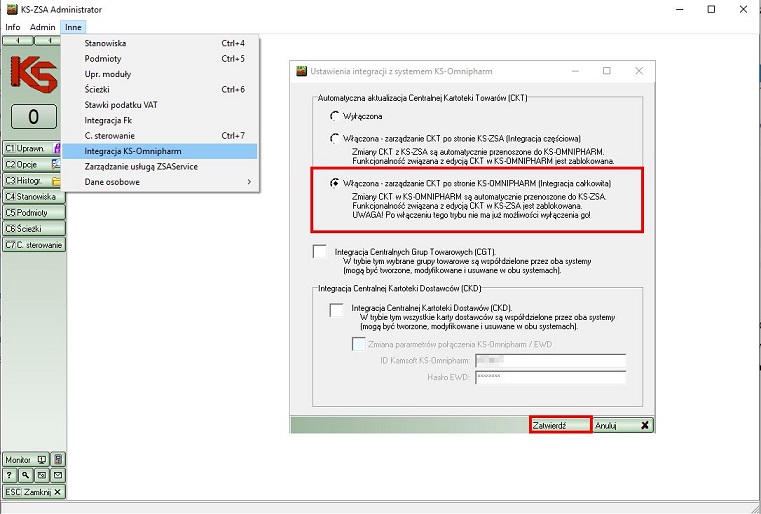Click the counter button showing 0

pos(33,116)
